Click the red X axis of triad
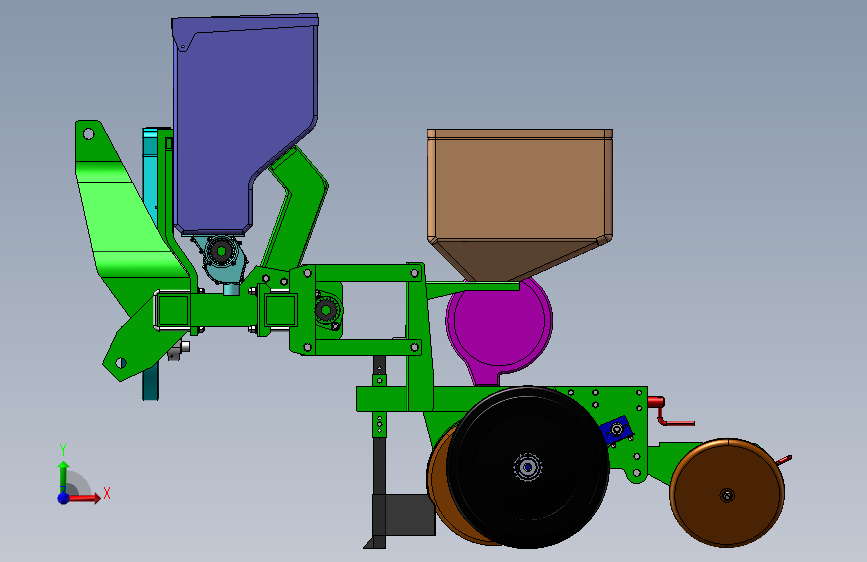The height and width of the screenshot is (562, 867). 84,498
